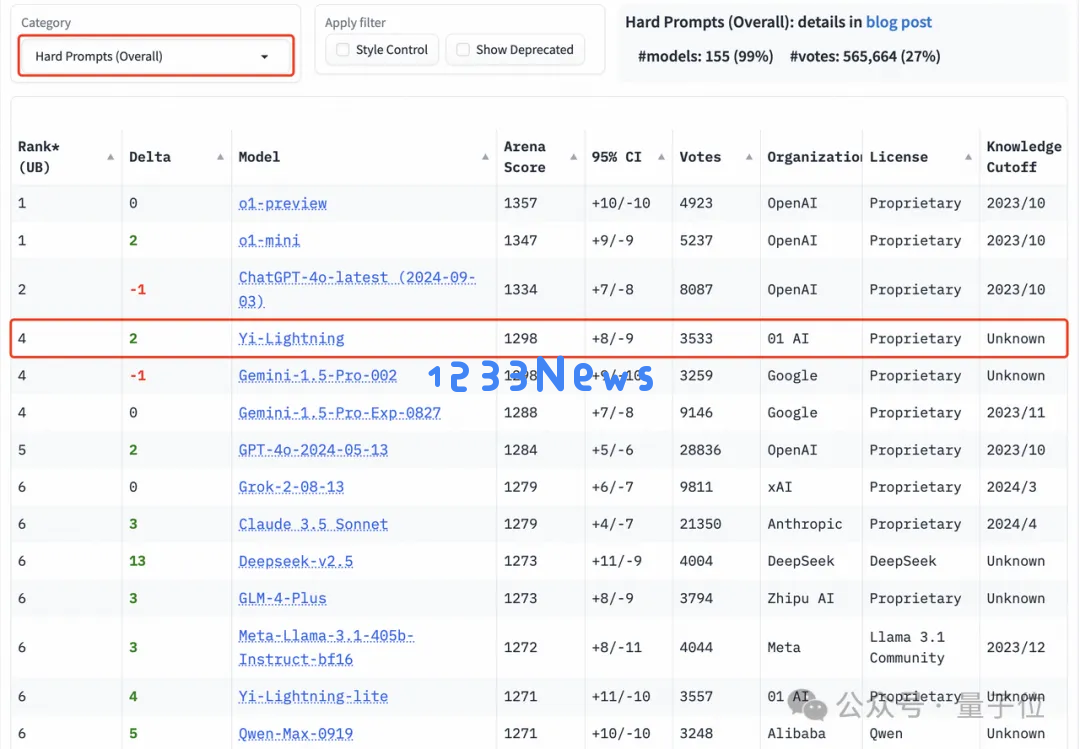Sort by Arena Score column arrow
The height and width of the screenshot is (749, 1080).
(574, 157)
